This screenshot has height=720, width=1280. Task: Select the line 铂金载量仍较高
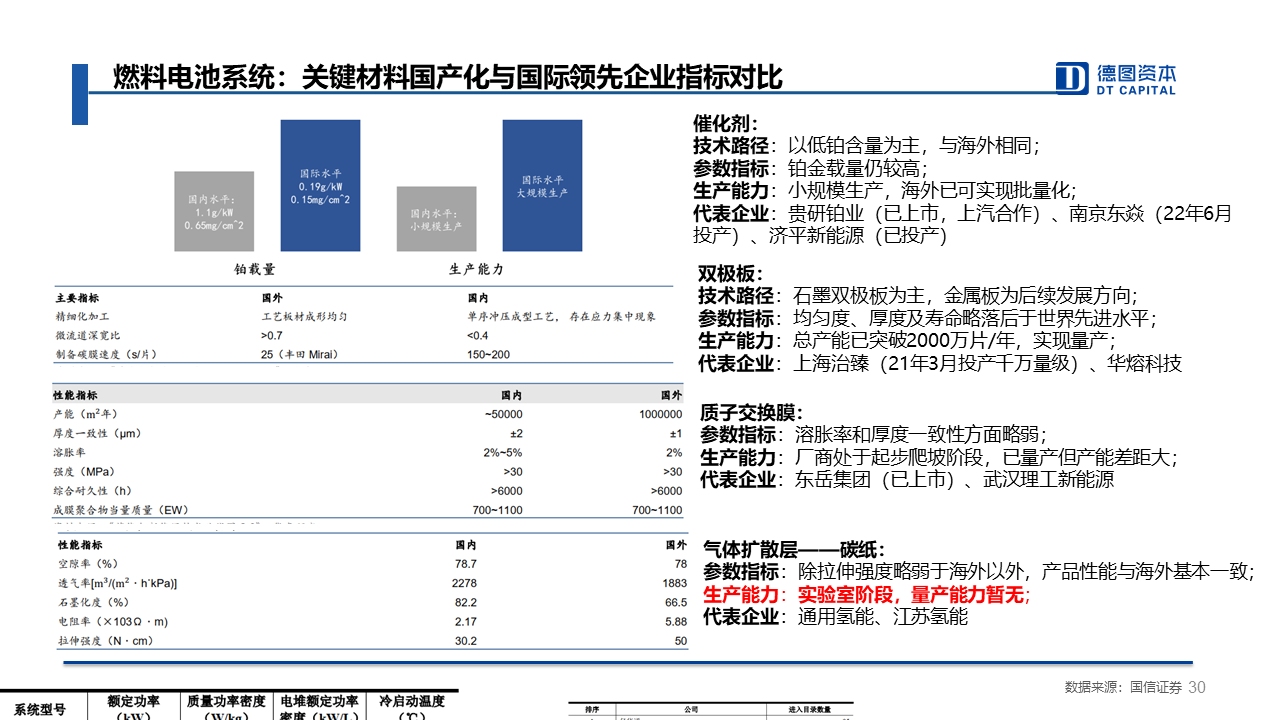coord(810,169)
